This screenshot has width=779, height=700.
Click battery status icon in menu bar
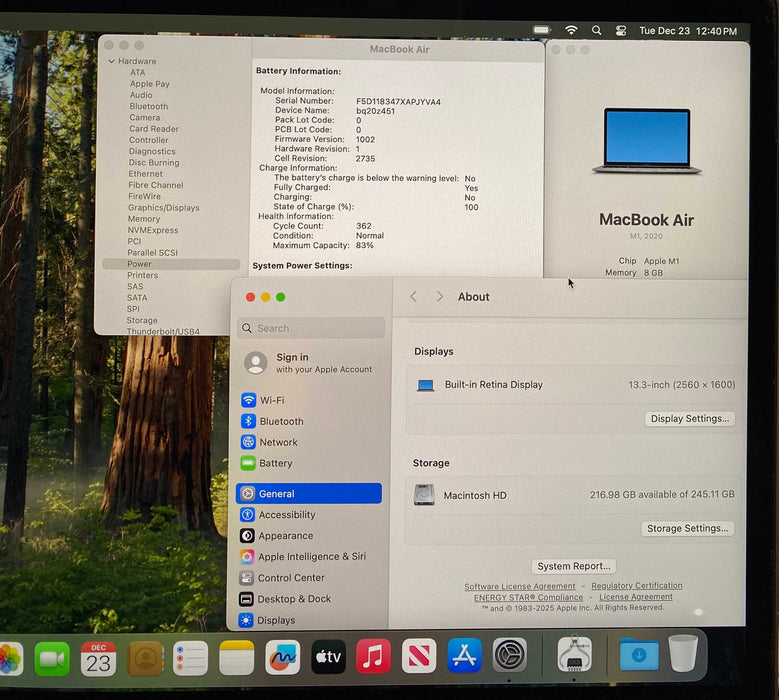542,30
